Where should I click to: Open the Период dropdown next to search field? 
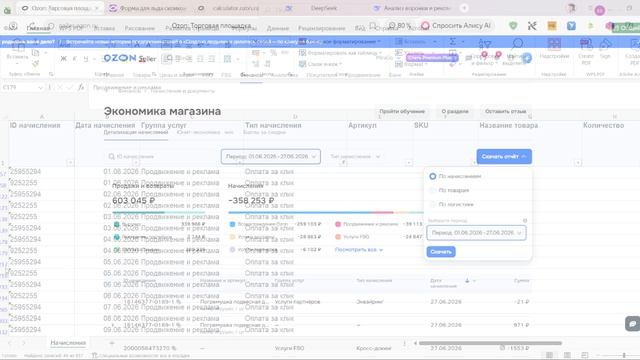click(x=271, y=156)
